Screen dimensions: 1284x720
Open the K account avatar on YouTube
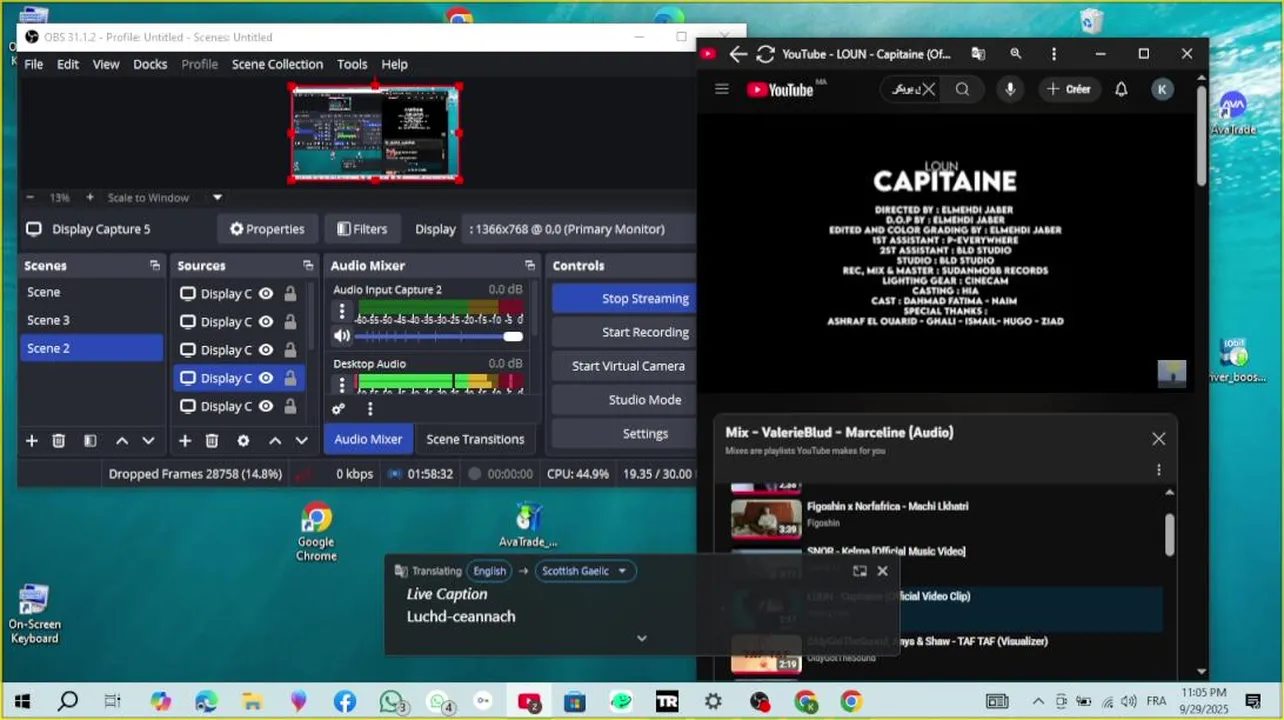(1162, 89)
